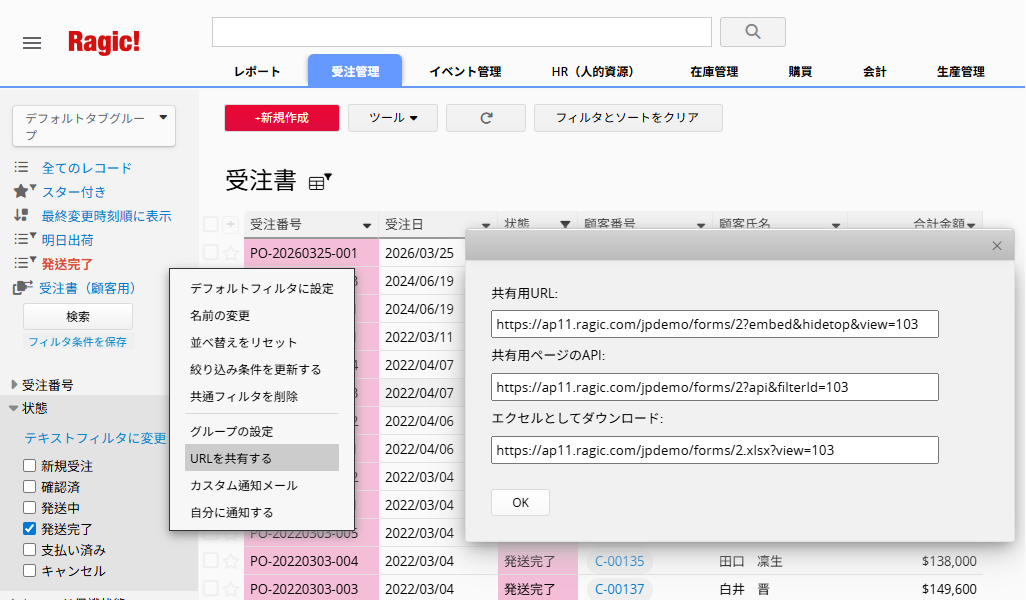This screenshot has width=1026, height=600.
Task: Open customer link C-00137
Action: [620, 589]
